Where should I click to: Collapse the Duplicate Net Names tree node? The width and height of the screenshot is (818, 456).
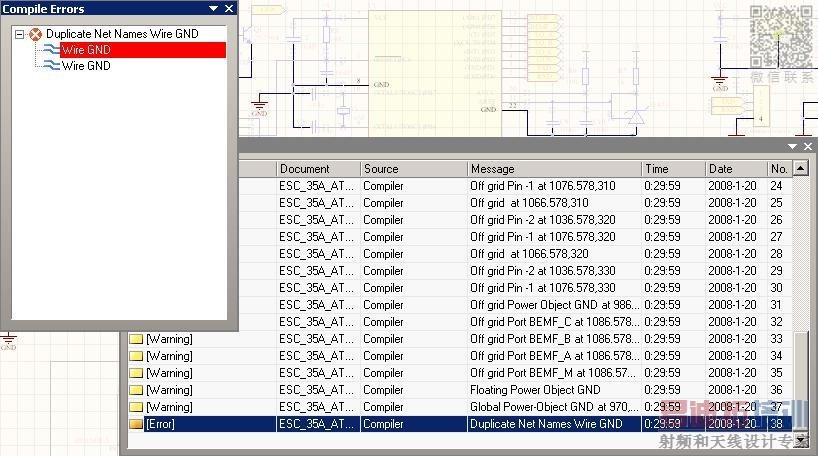tap(19, 34)
